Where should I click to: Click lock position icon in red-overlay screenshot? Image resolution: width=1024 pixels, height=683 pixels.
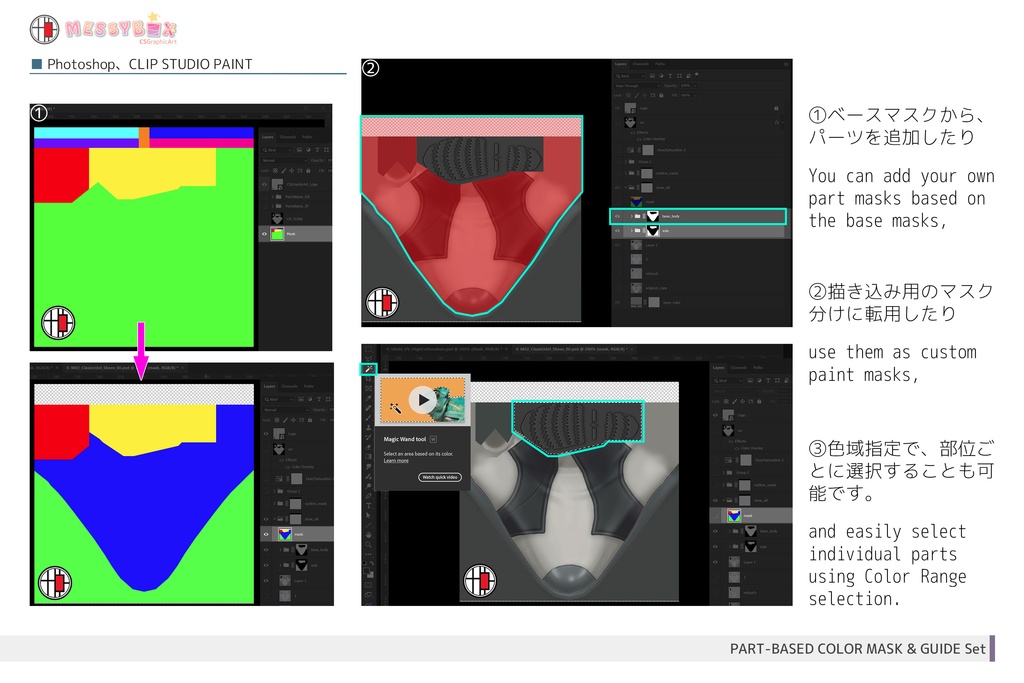[645, 95]
